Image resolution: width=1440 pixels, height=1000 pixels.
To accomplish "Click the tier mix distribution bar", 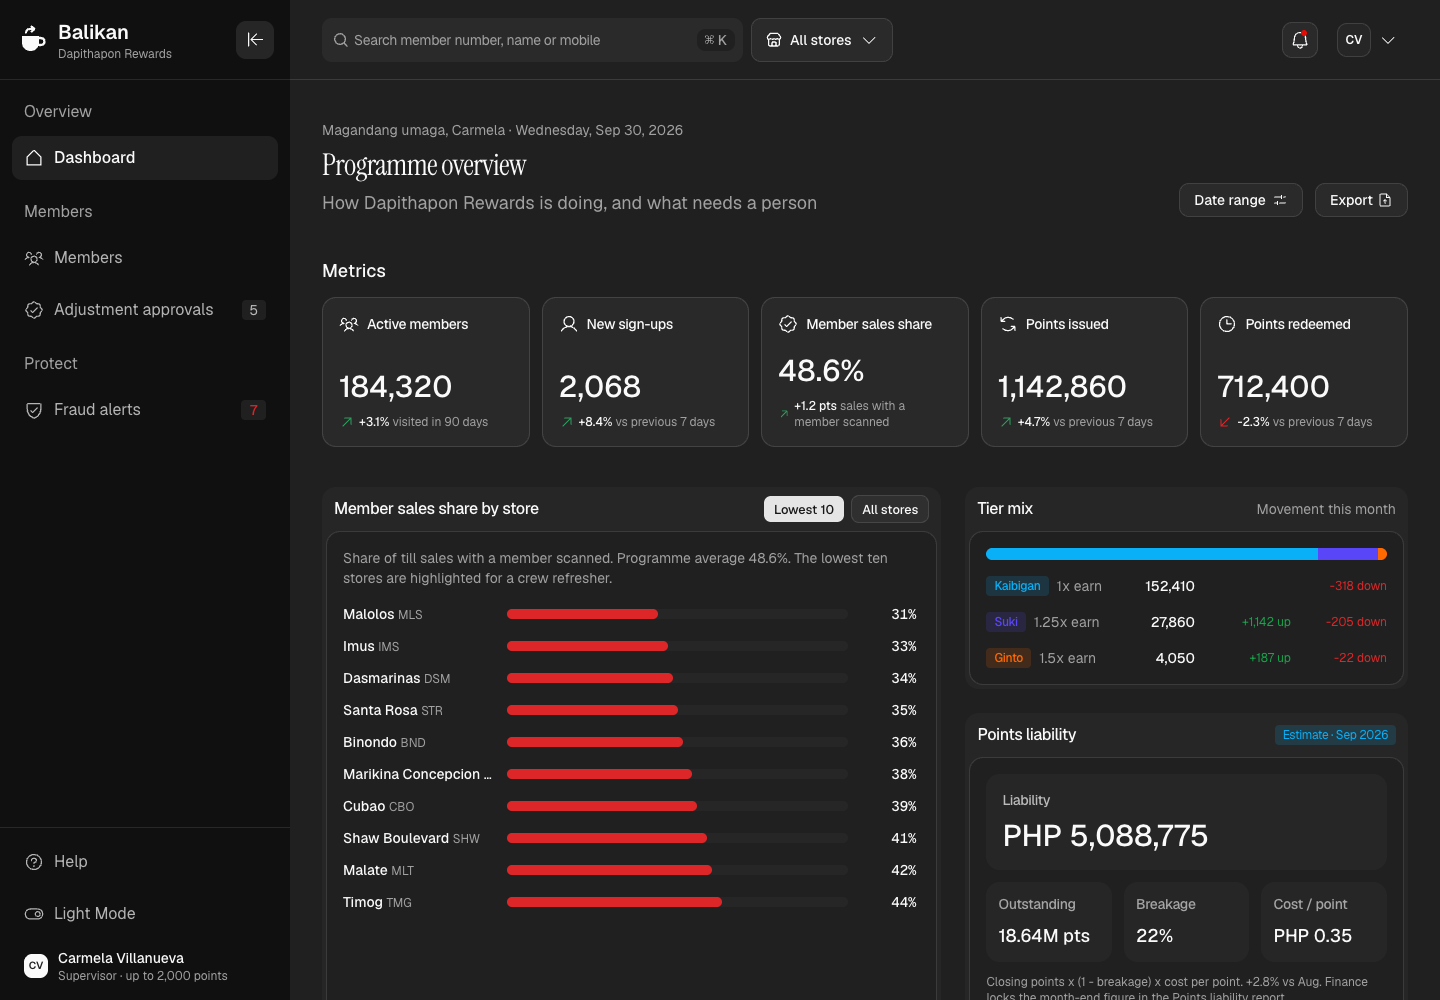I will point(1186,554).
